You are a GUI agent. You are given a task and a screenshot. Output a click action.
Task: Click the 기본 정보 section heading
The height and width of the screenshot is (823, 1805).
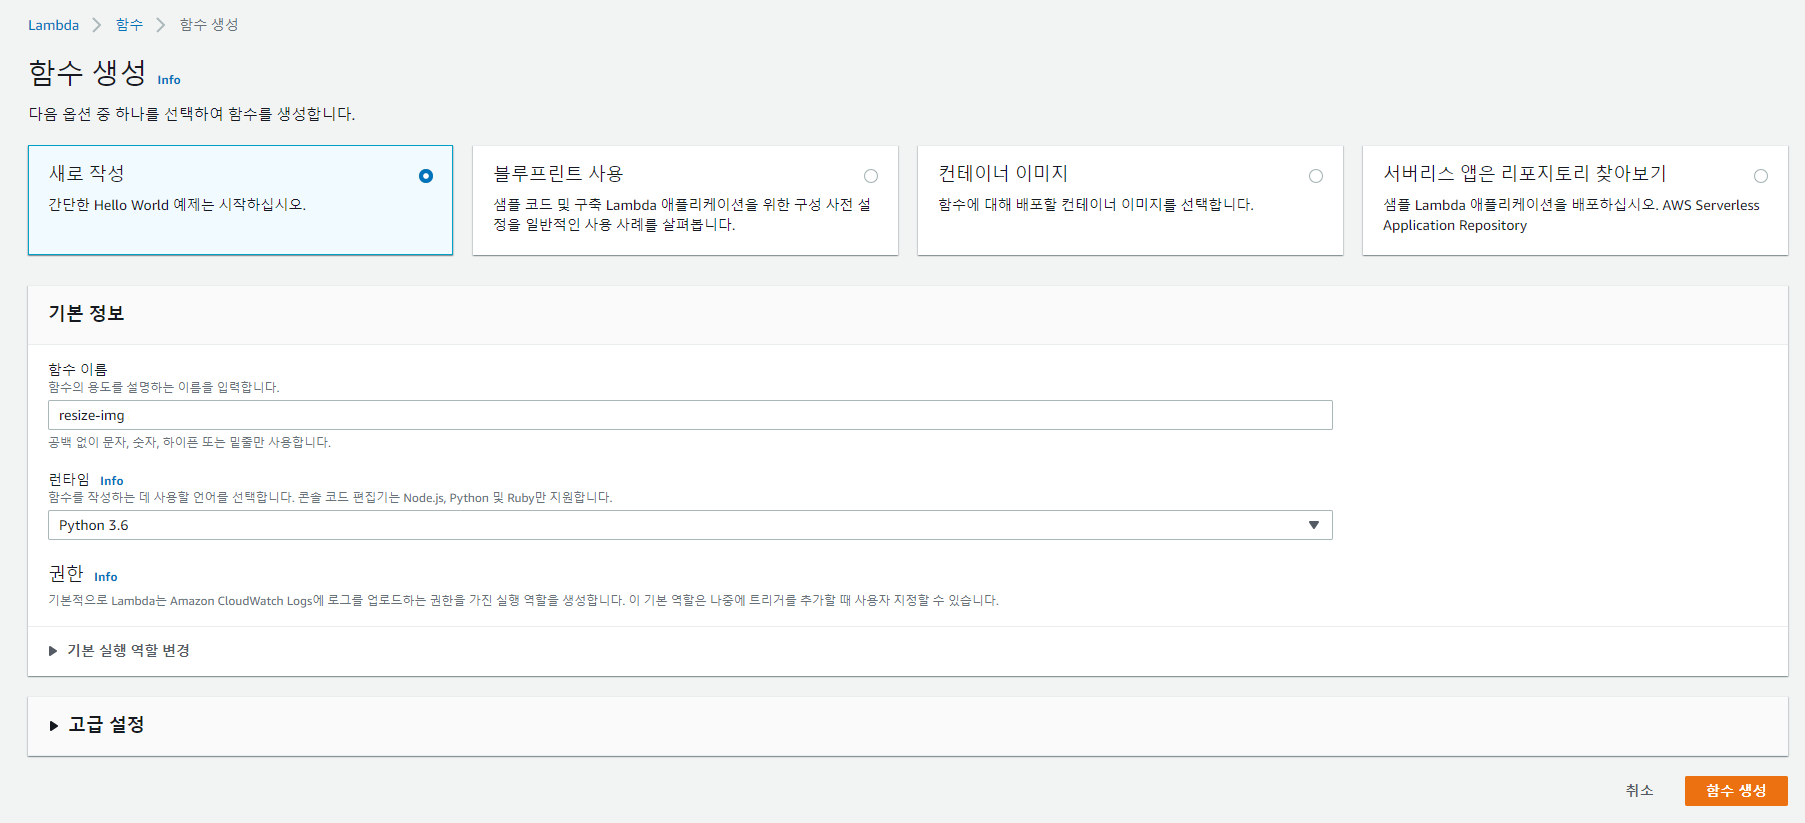click(x=86, y=314)
